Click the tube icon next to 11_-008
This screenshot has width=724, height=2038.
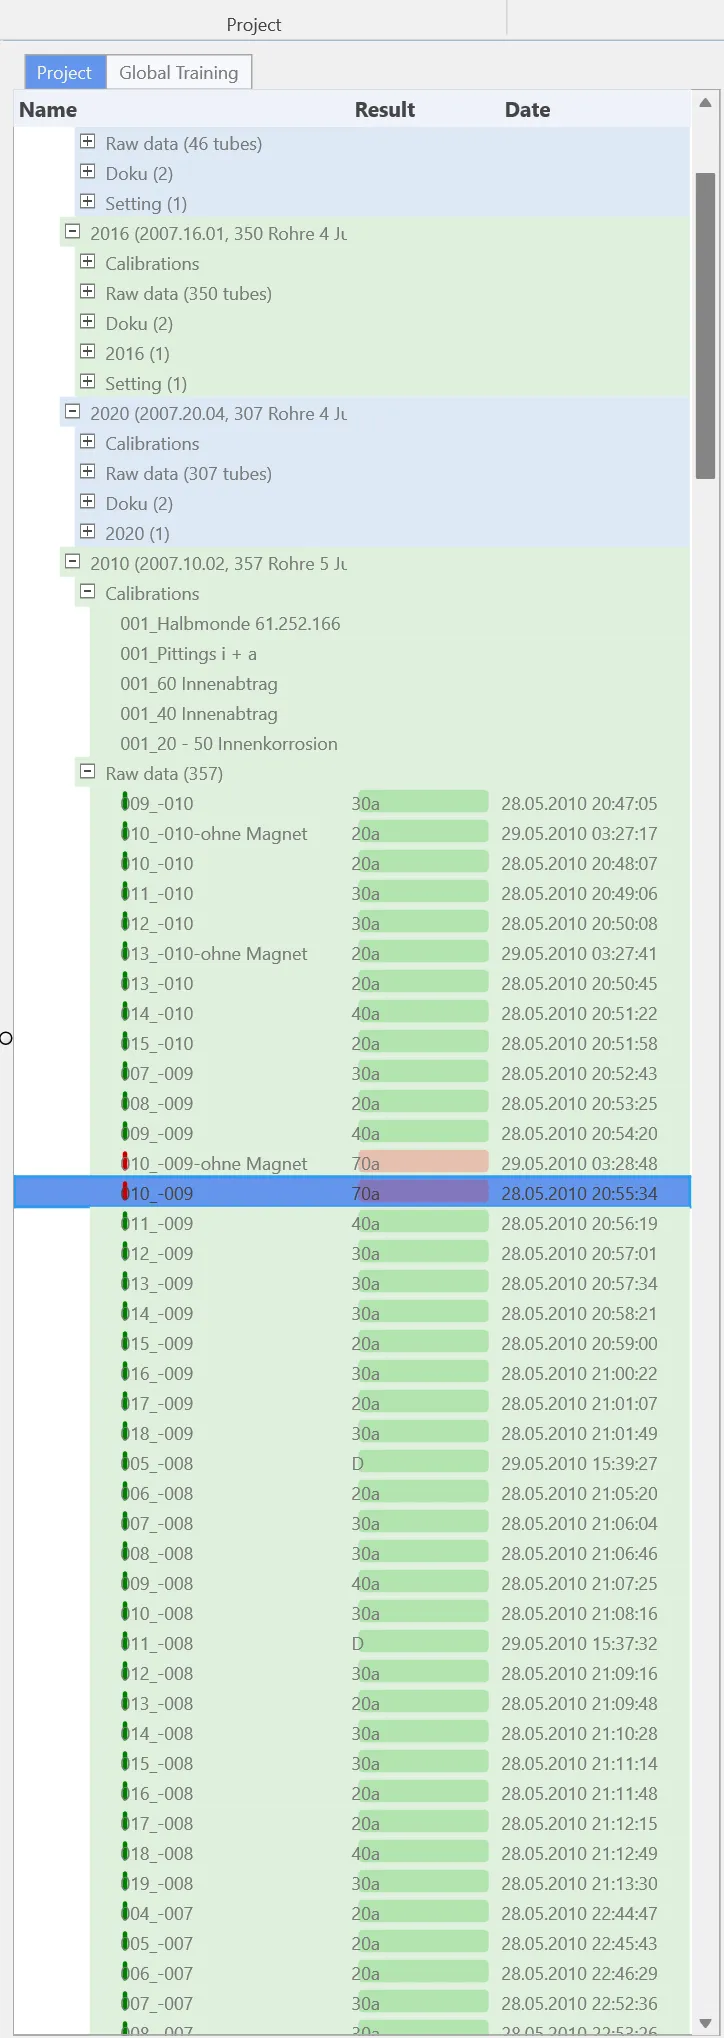click(x=125, y=1642)
